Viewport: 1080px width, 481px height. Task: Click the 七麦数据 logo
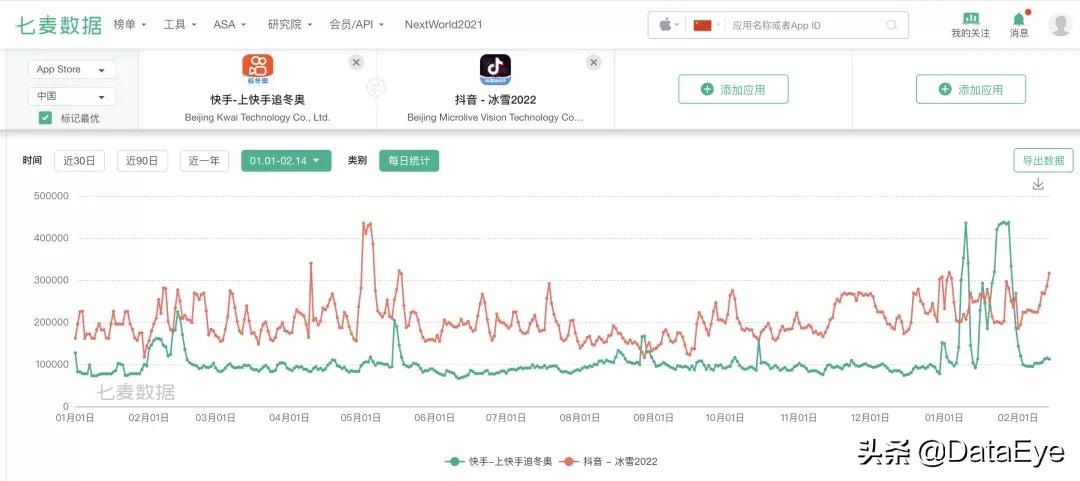pos(59,25)
